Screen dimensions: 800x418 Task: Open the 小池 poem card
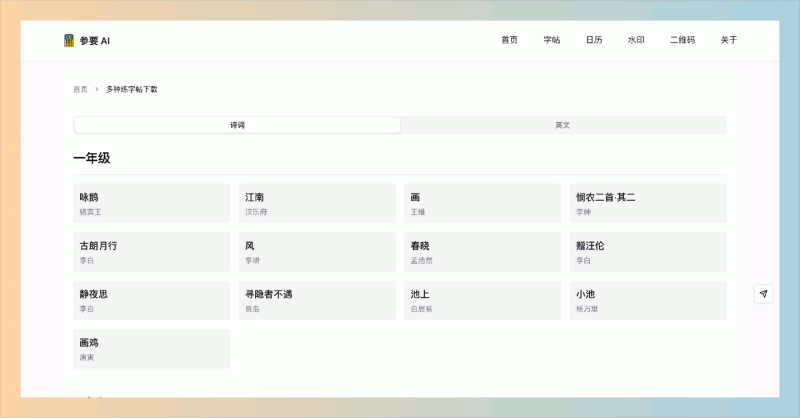[648, 300]
